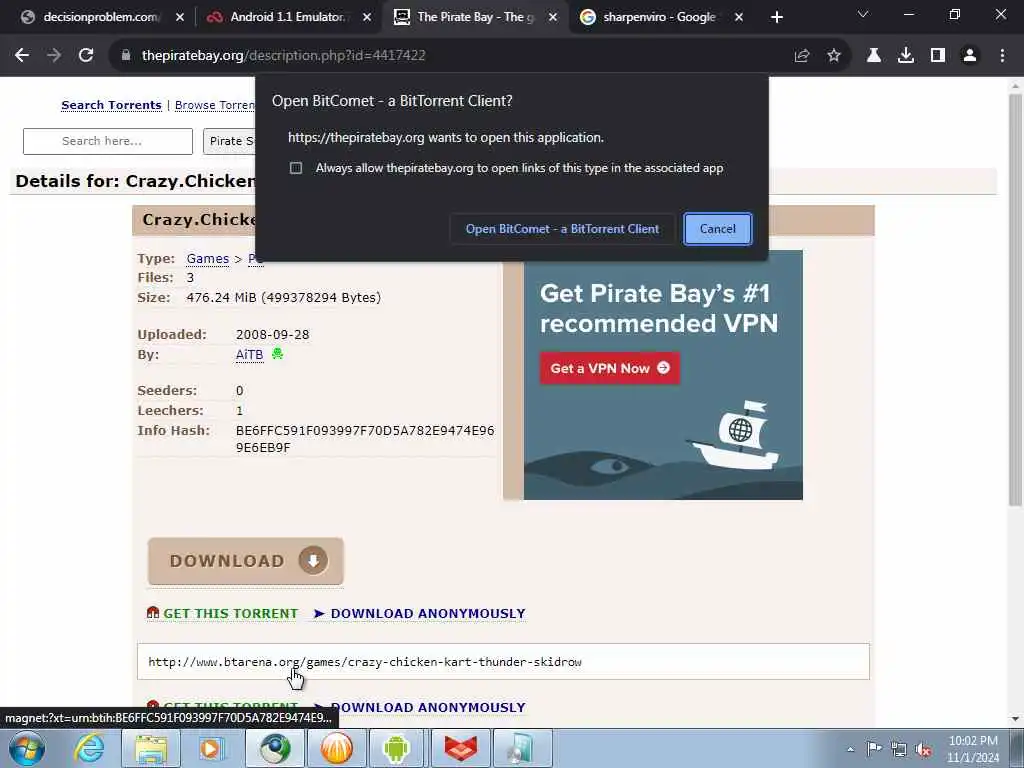Viewport: 1024px width, 768px height.
Task: Click the page vertical scrollbar
Action: pyautogui.click(x=1016, y=300)
